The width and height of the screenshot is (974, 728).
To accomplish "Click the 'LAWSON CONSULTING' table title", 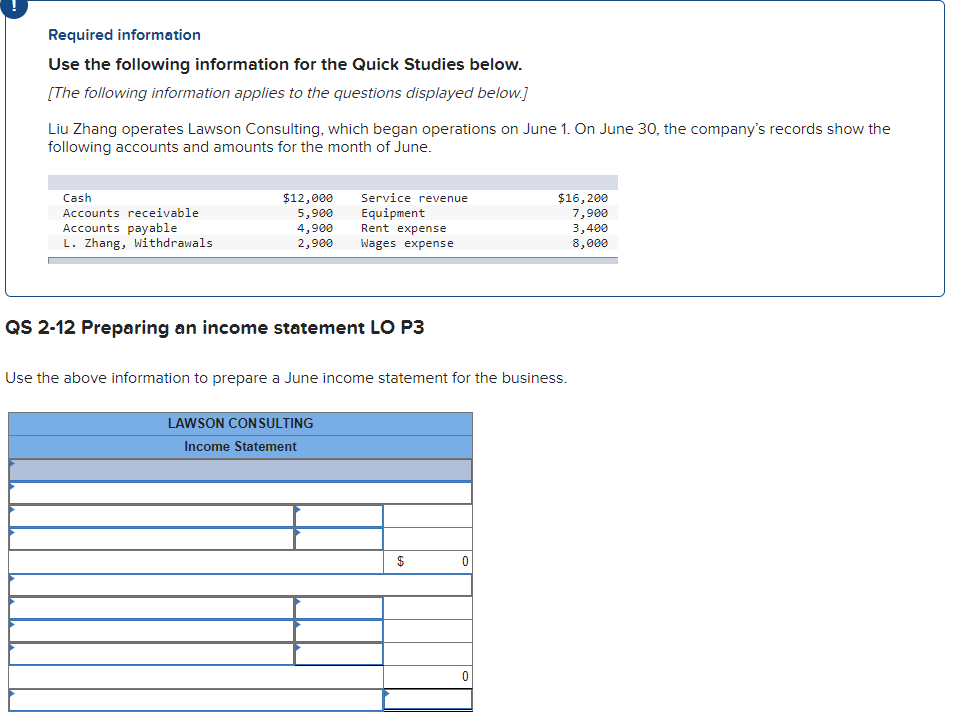I will pos(240,424).
